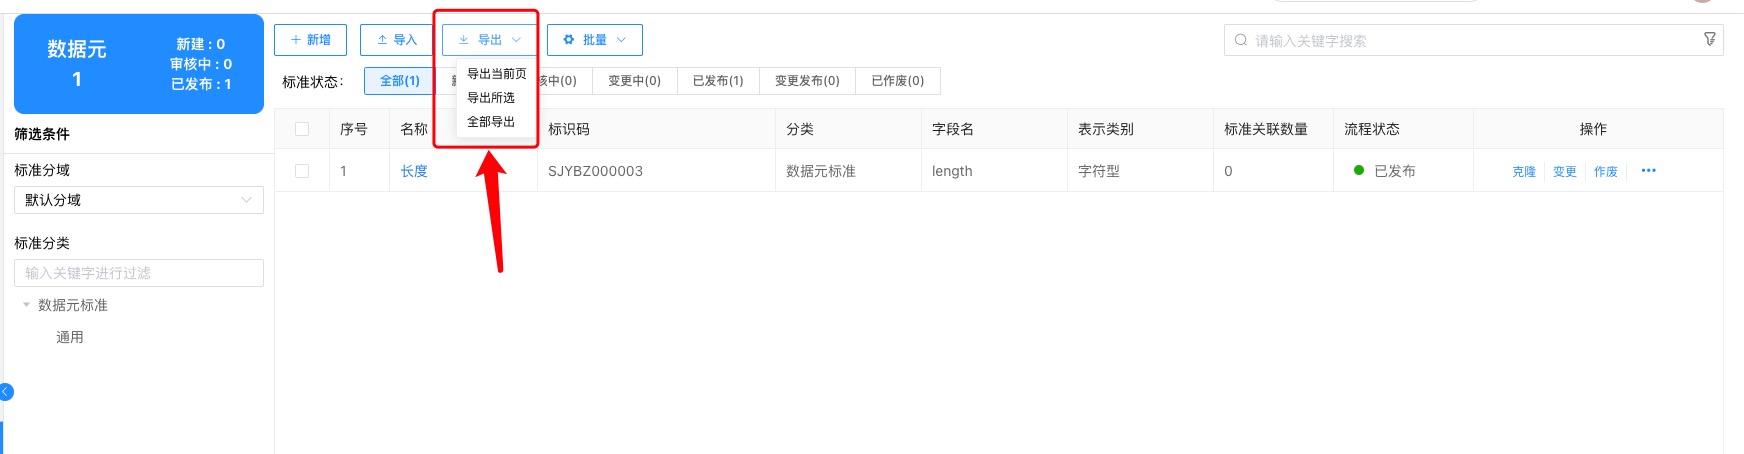Screen dimensions: 1744x454
Task: Collapse the 数据元标准 tree node
Action: (26, 305)
